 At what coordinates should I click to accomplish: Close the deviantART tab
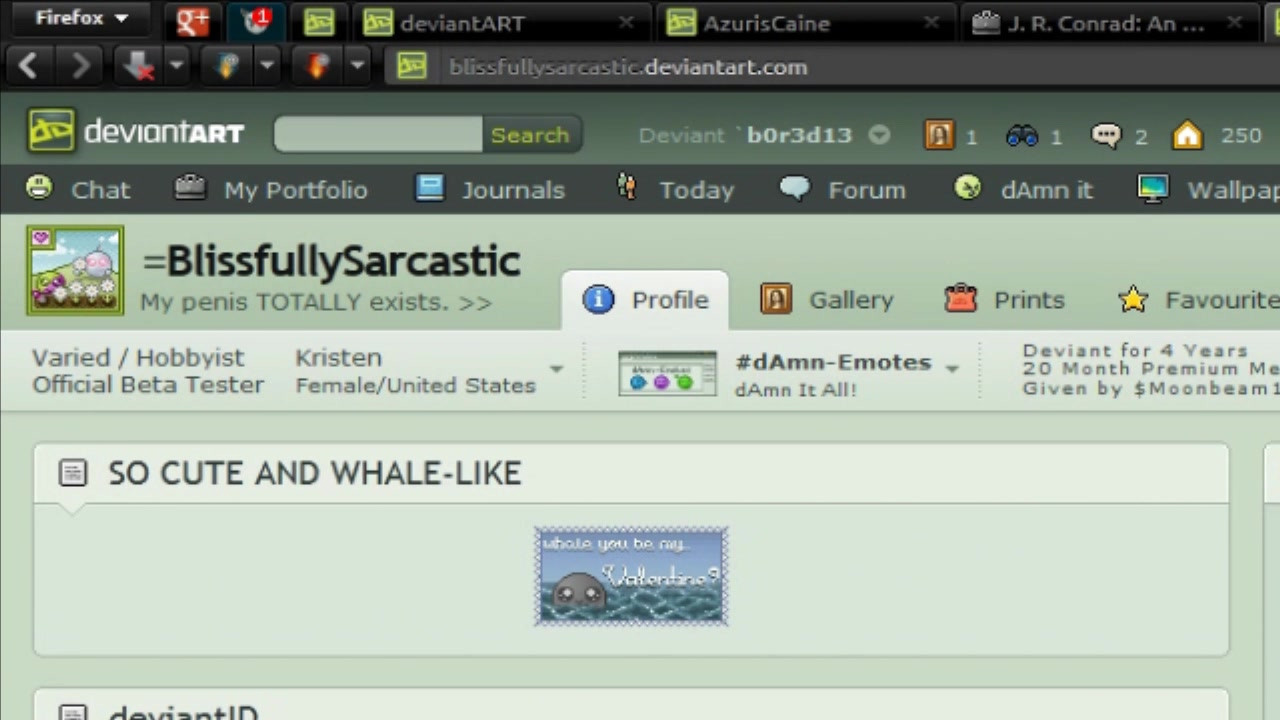tap(626, 22)
